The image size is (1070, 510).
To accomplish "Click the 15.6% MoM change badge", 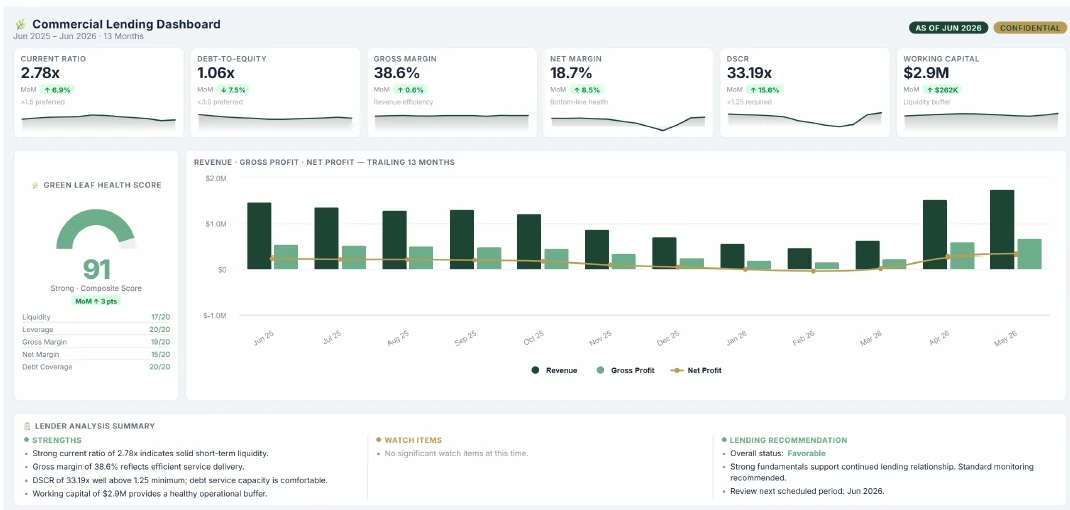I will tap(765, 89).
